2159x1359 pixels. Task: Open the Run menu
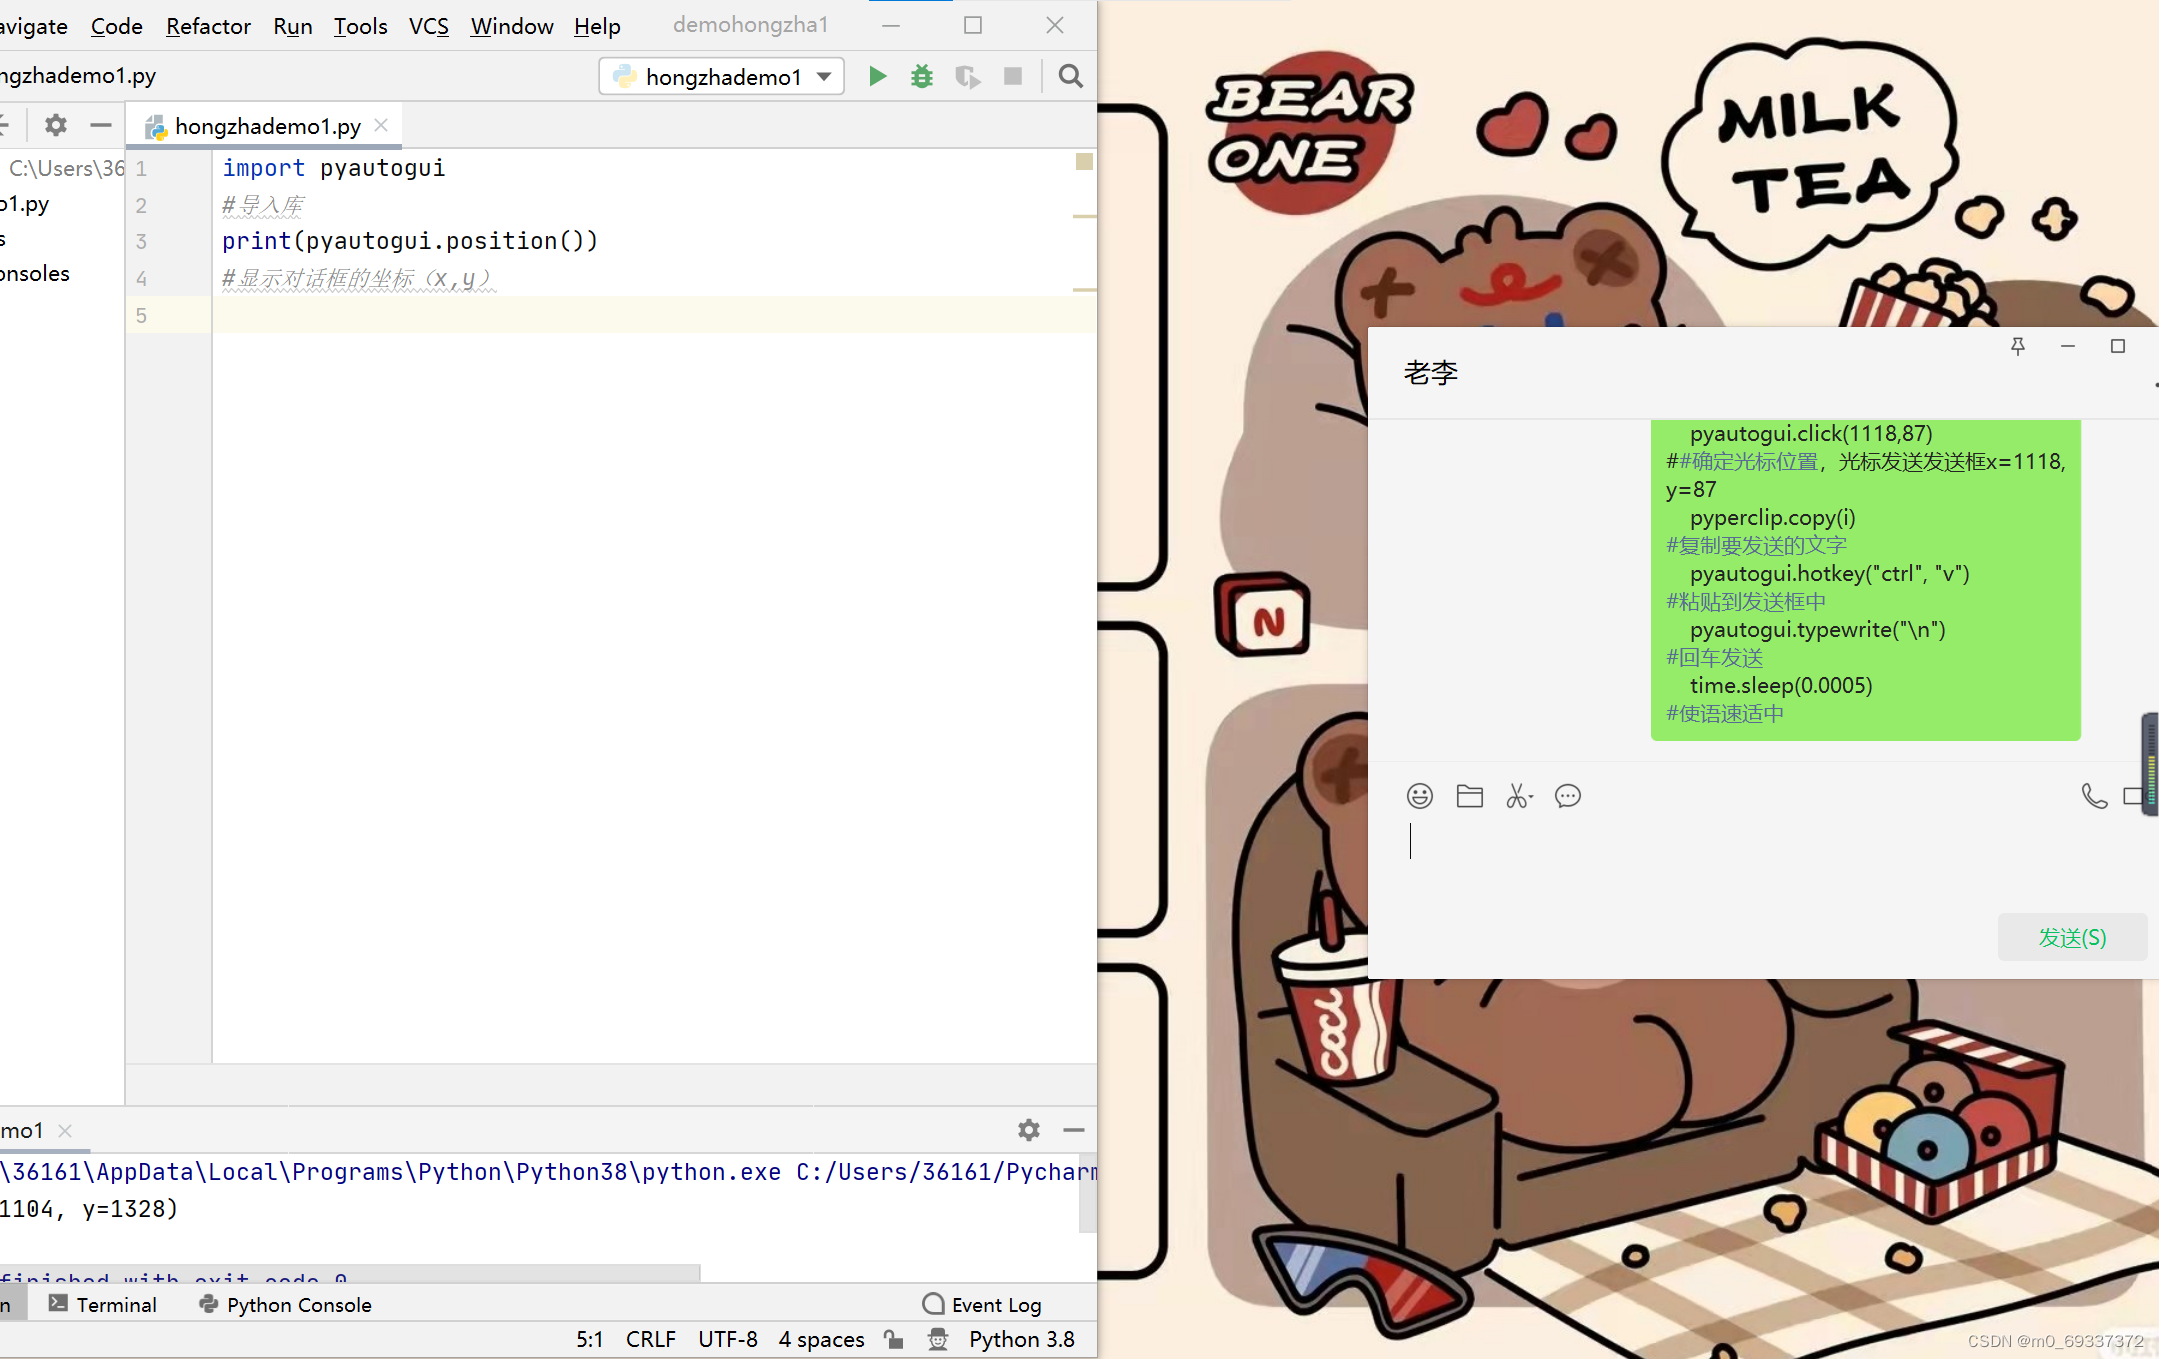click(293, 26)
